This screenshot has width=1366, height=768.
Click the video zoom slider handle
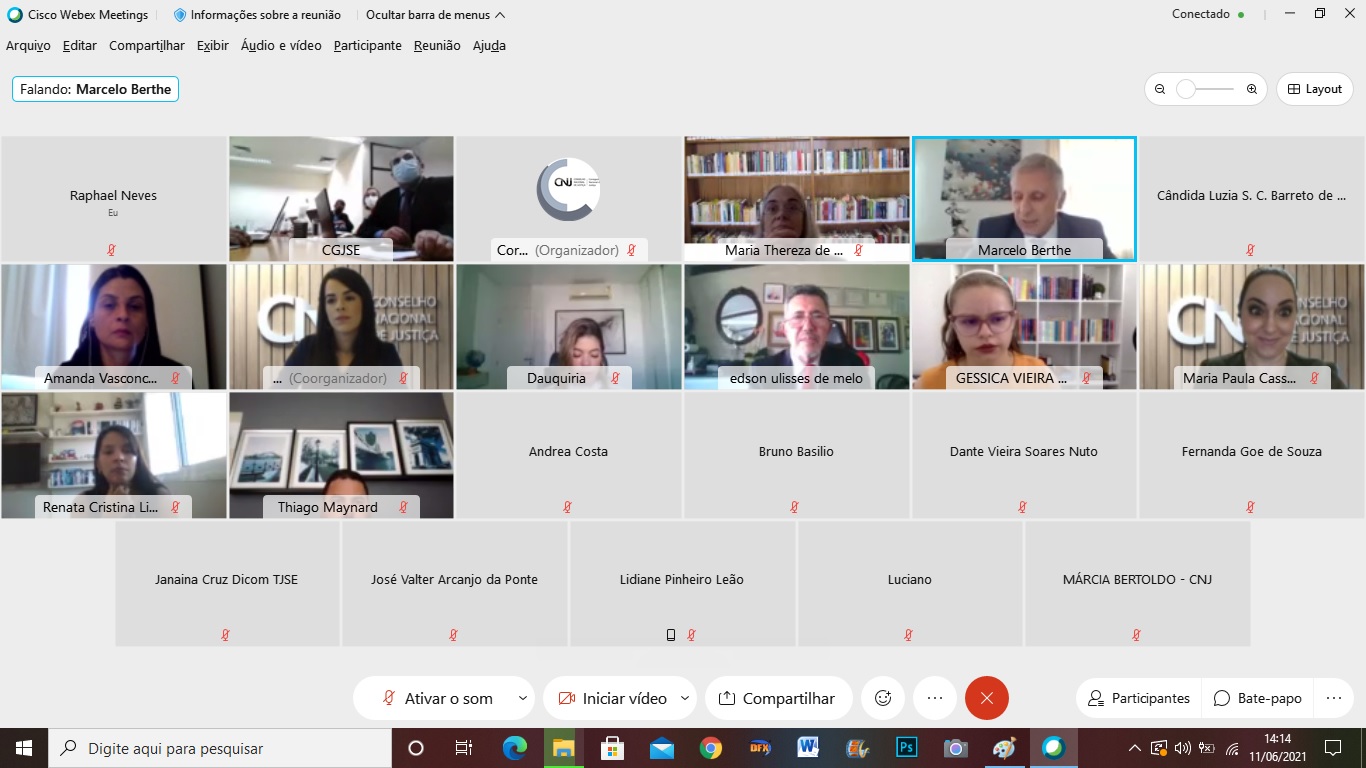(x=1186, y=89)
